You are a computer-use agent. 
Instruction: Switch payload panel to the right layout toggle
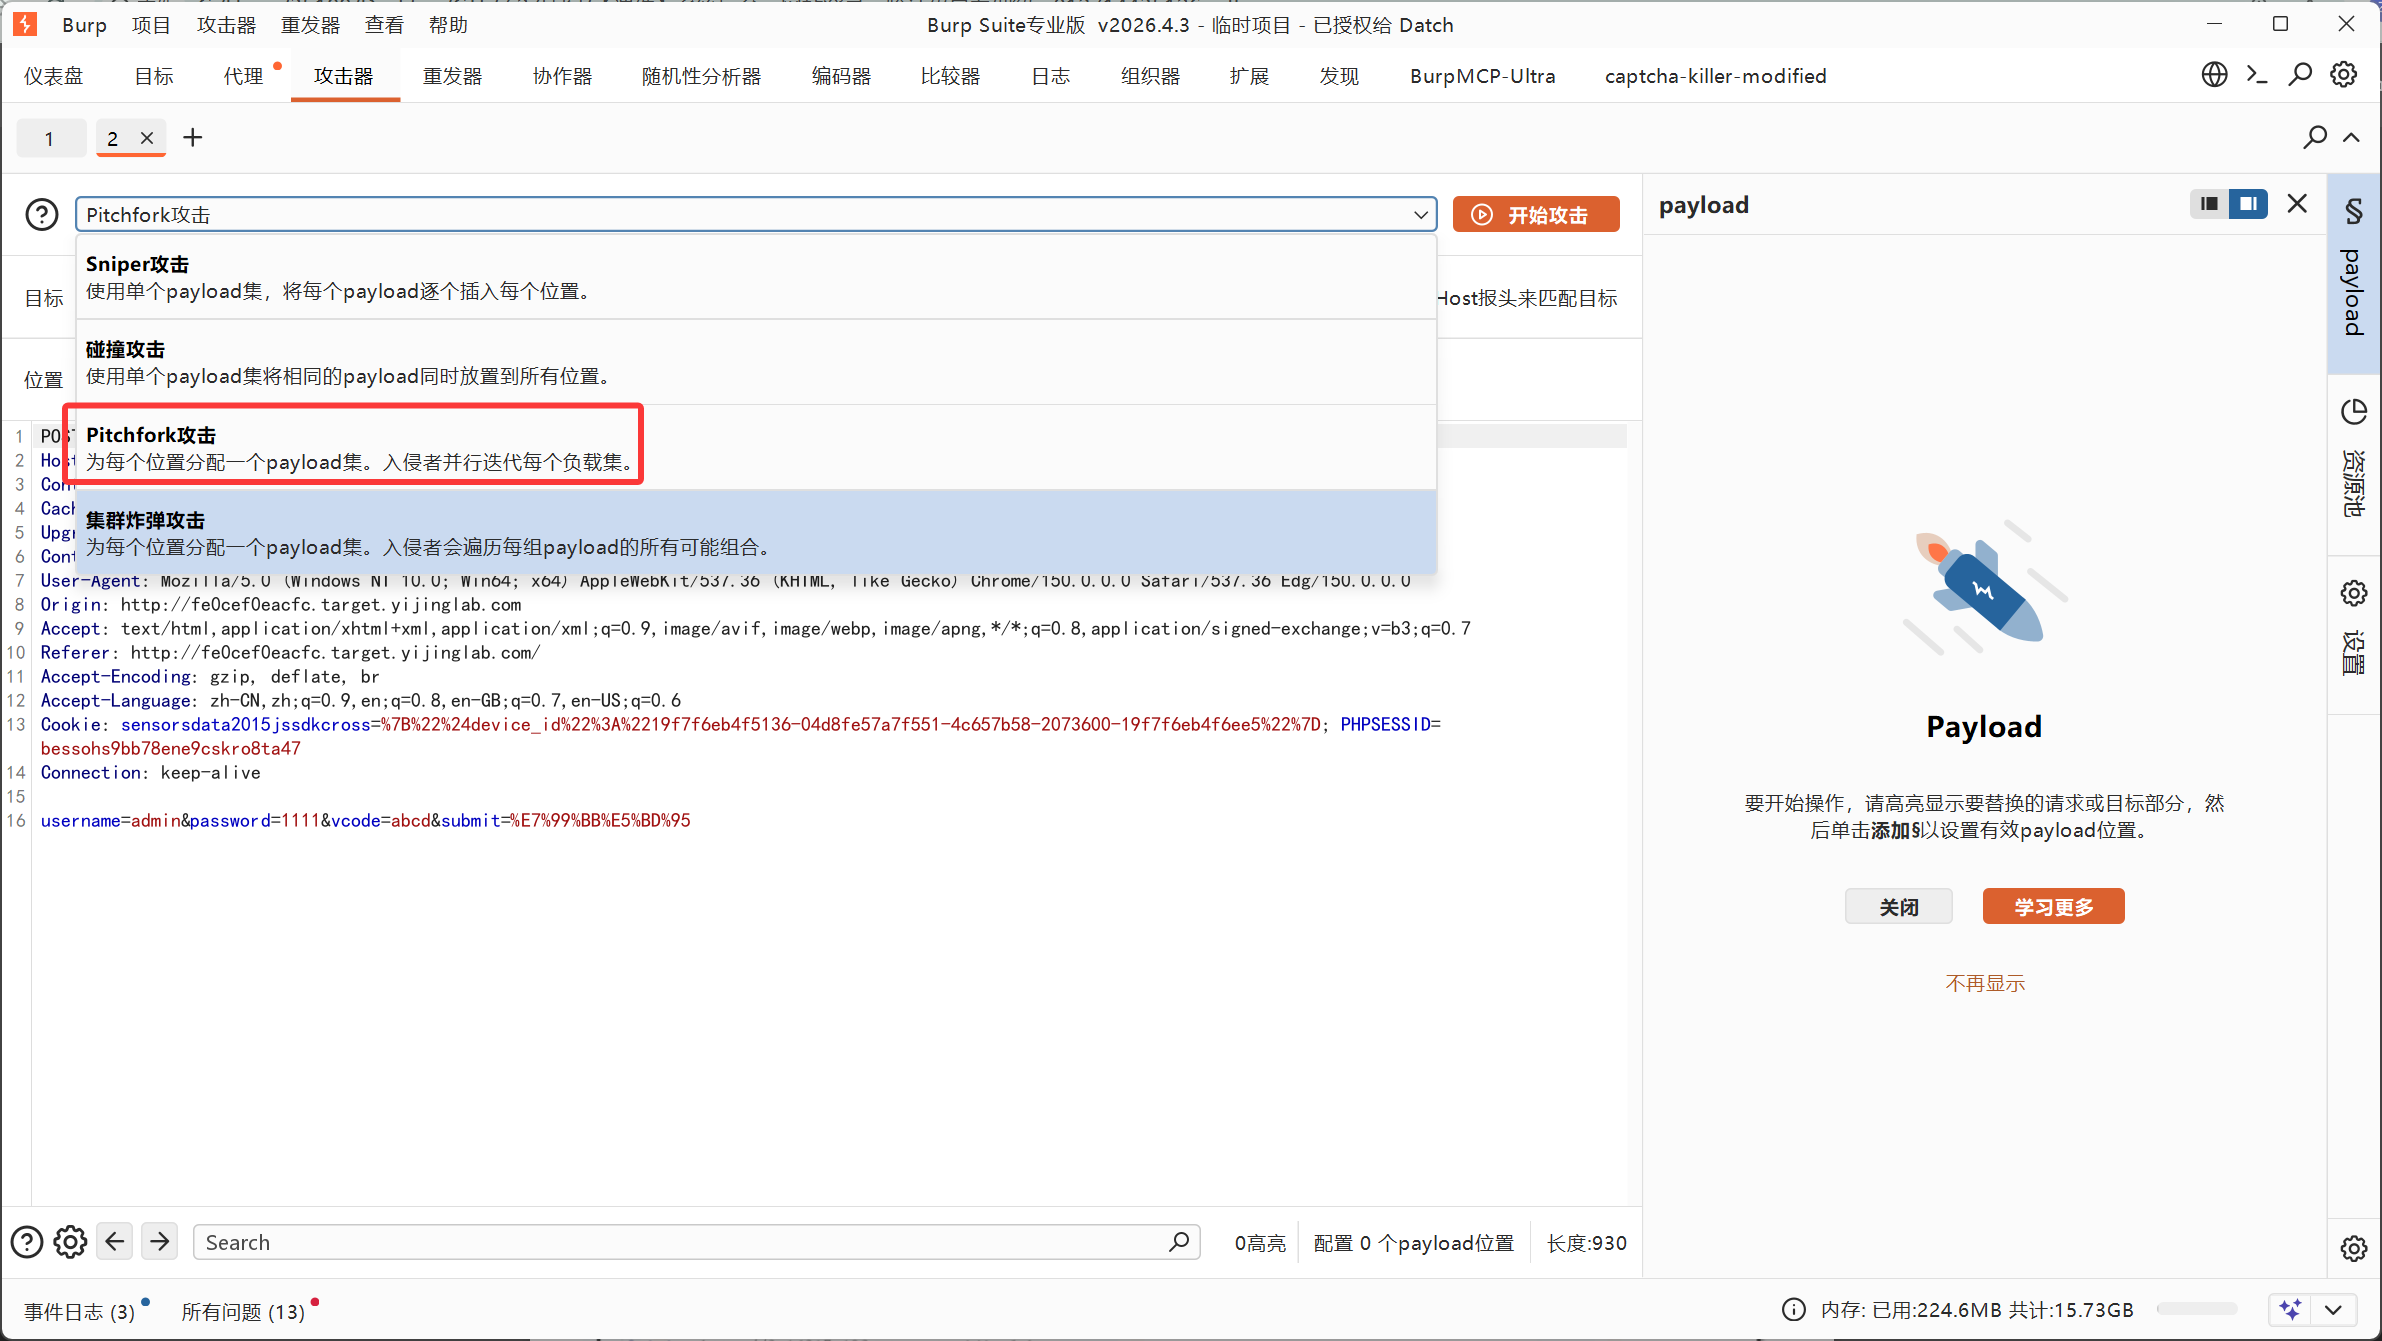tap(2248, 204)
